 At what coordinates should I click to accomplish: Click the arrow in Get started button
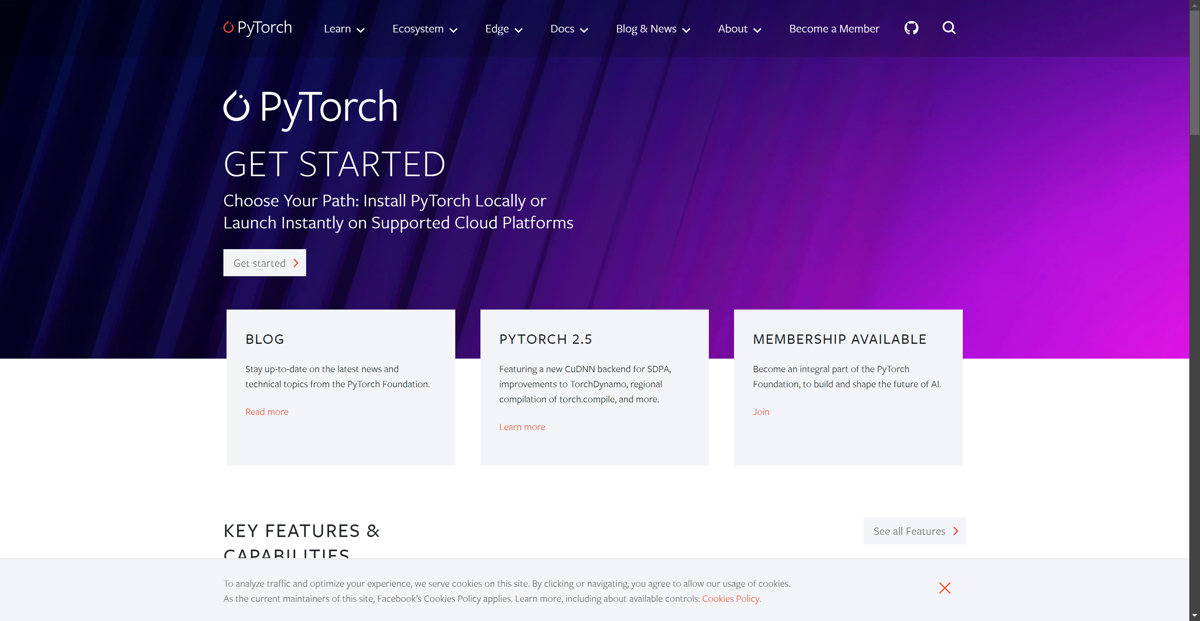tap(296, 263)
